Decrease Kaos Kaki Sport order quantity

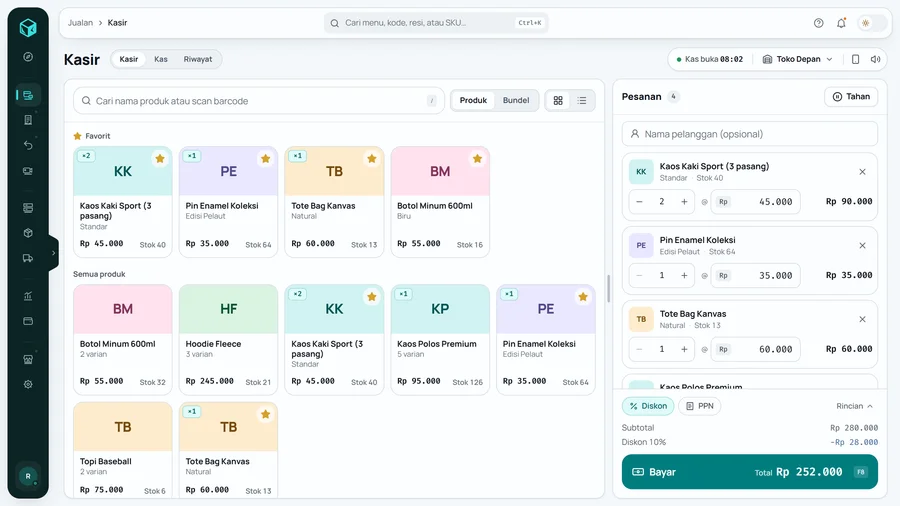639,201
